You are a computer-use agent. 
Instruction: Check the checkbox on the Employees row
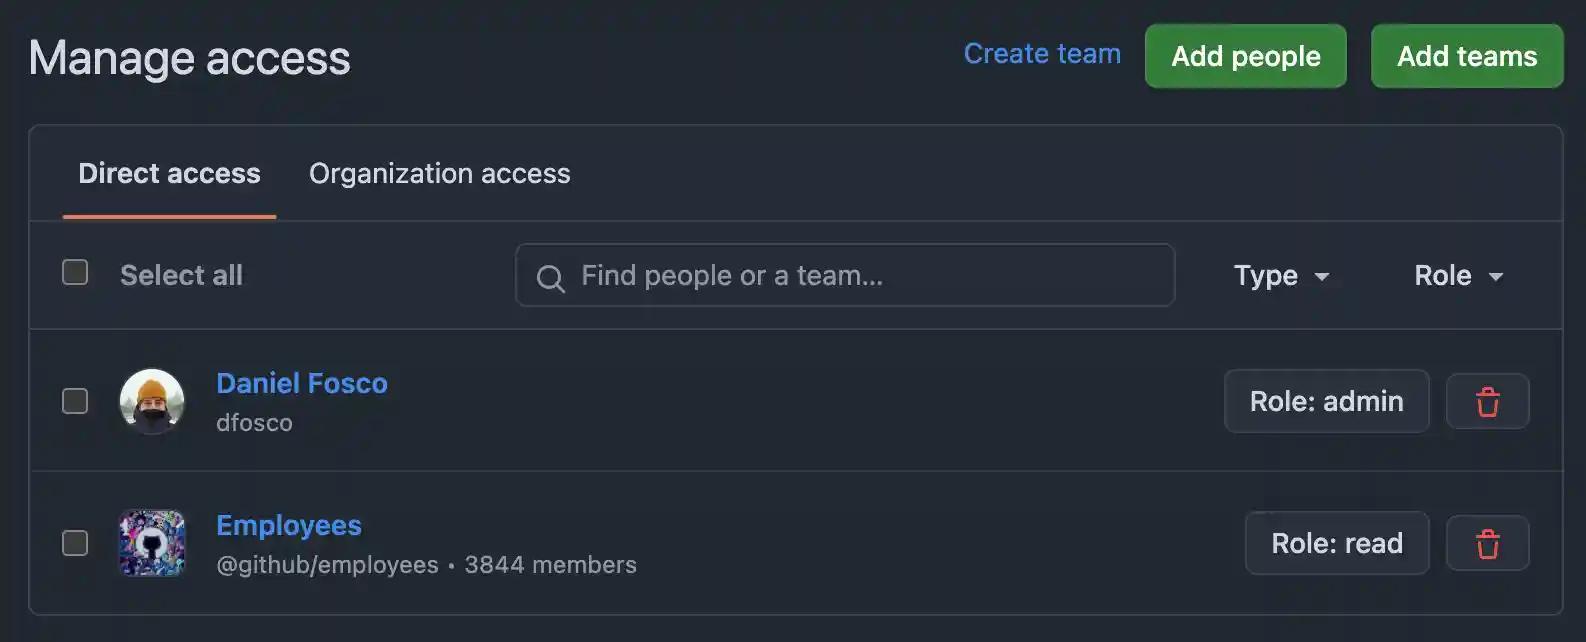74,543
